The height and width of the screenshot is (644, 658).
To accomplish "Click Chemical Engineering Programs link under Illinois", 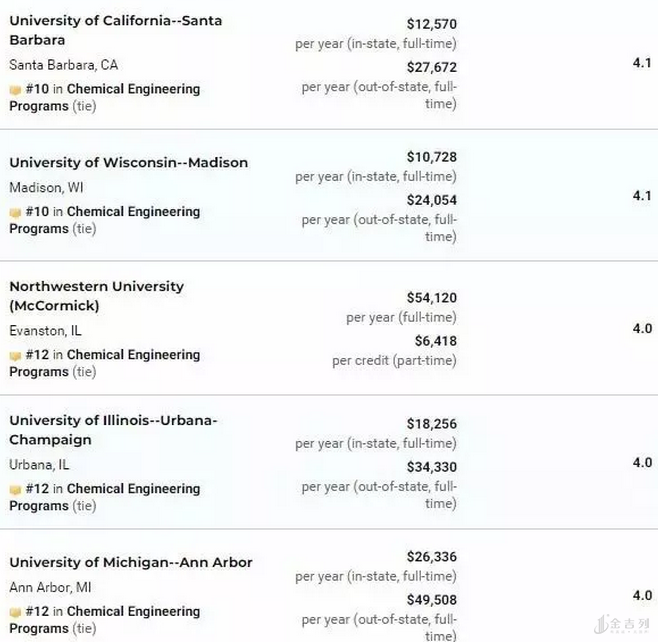I will 133,489.
